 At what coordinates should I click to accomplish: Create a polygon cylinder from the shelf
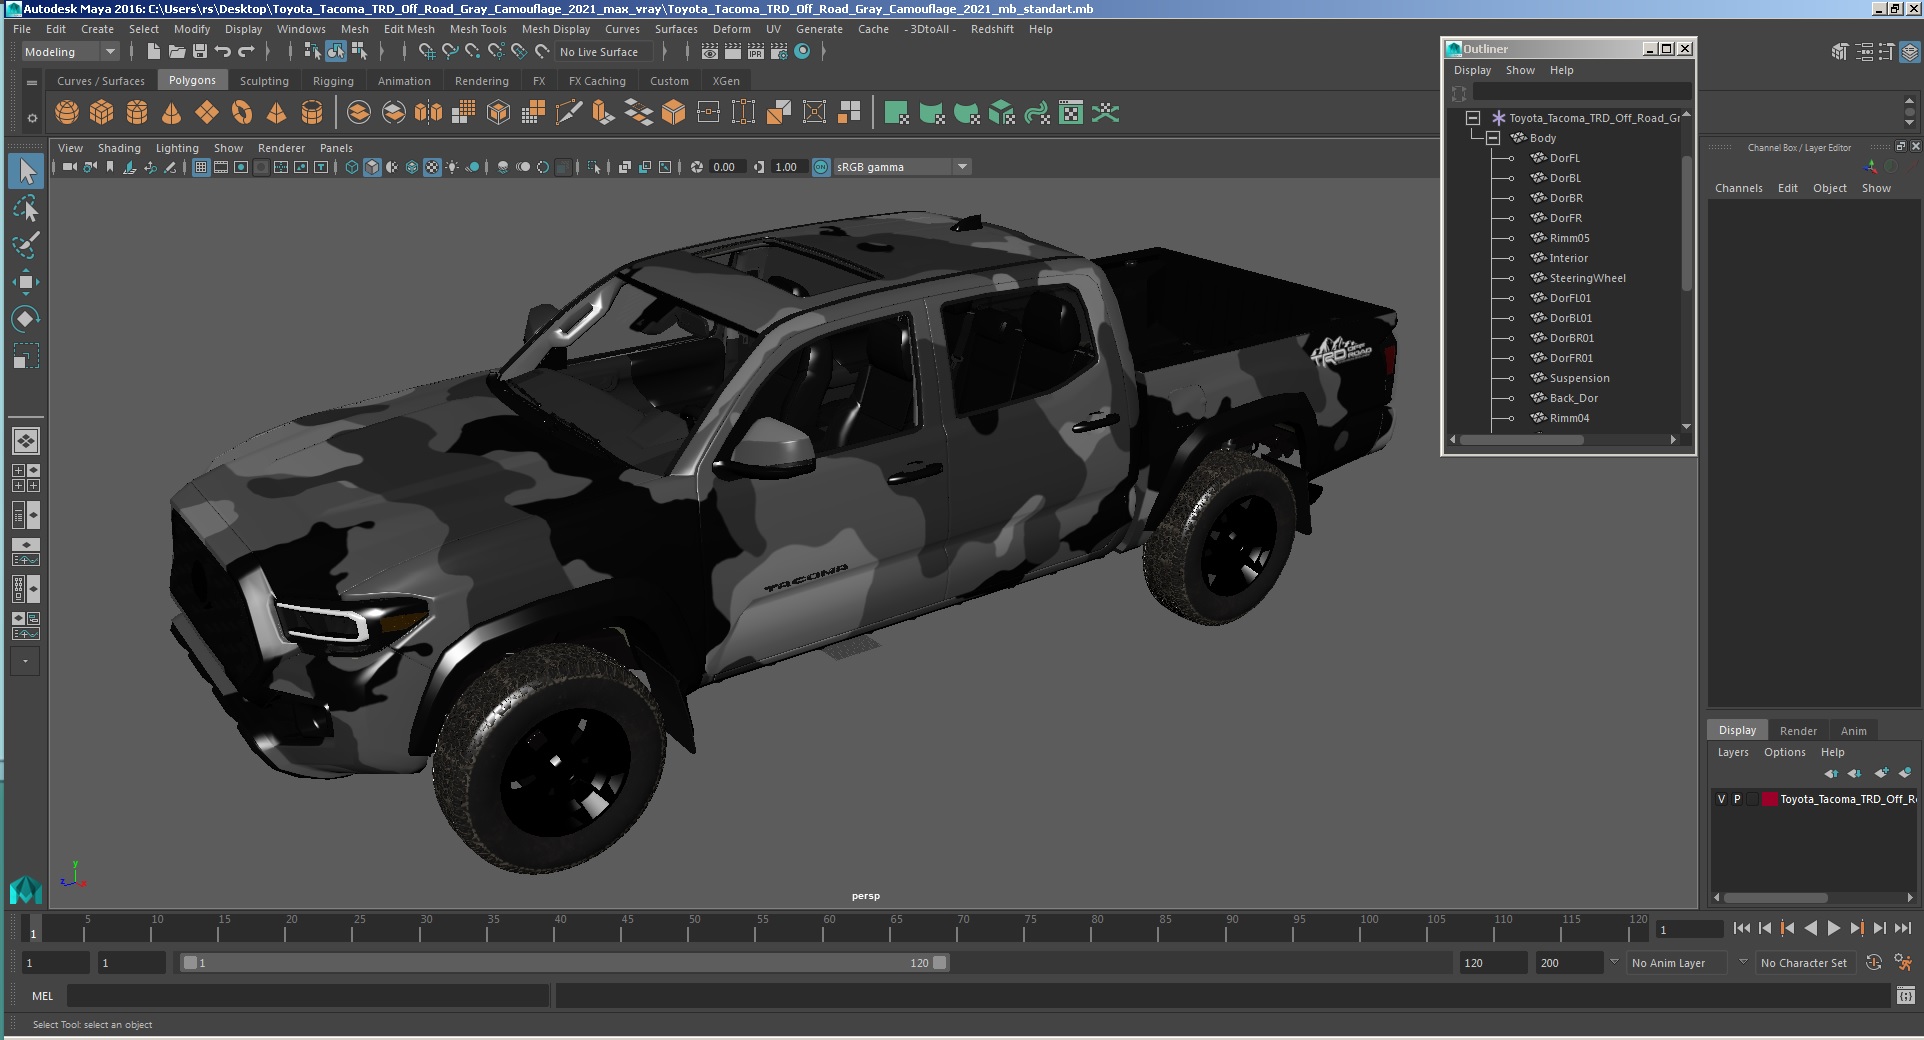137,113
